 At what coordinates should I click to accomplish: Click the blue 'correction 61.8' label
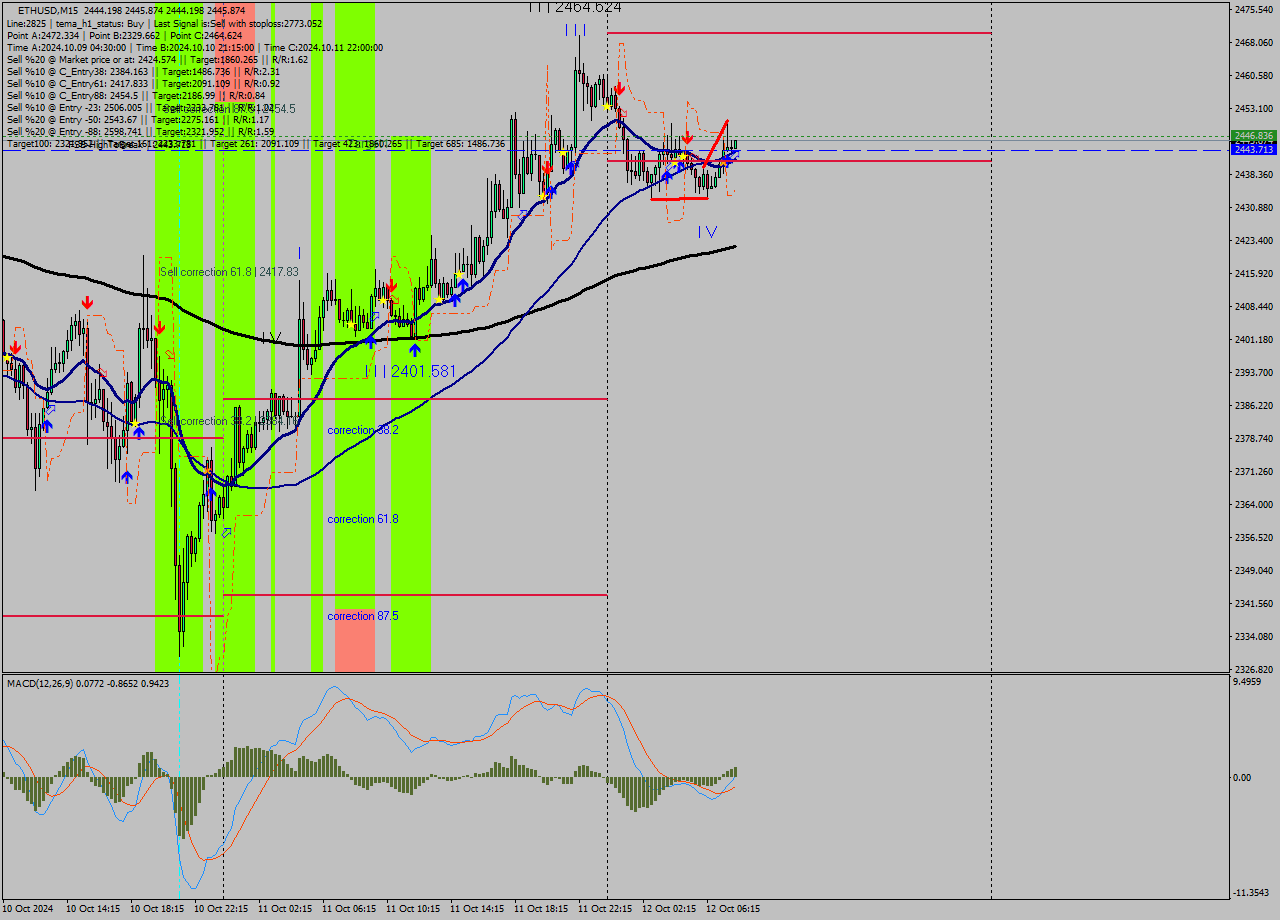pos(363,519)
